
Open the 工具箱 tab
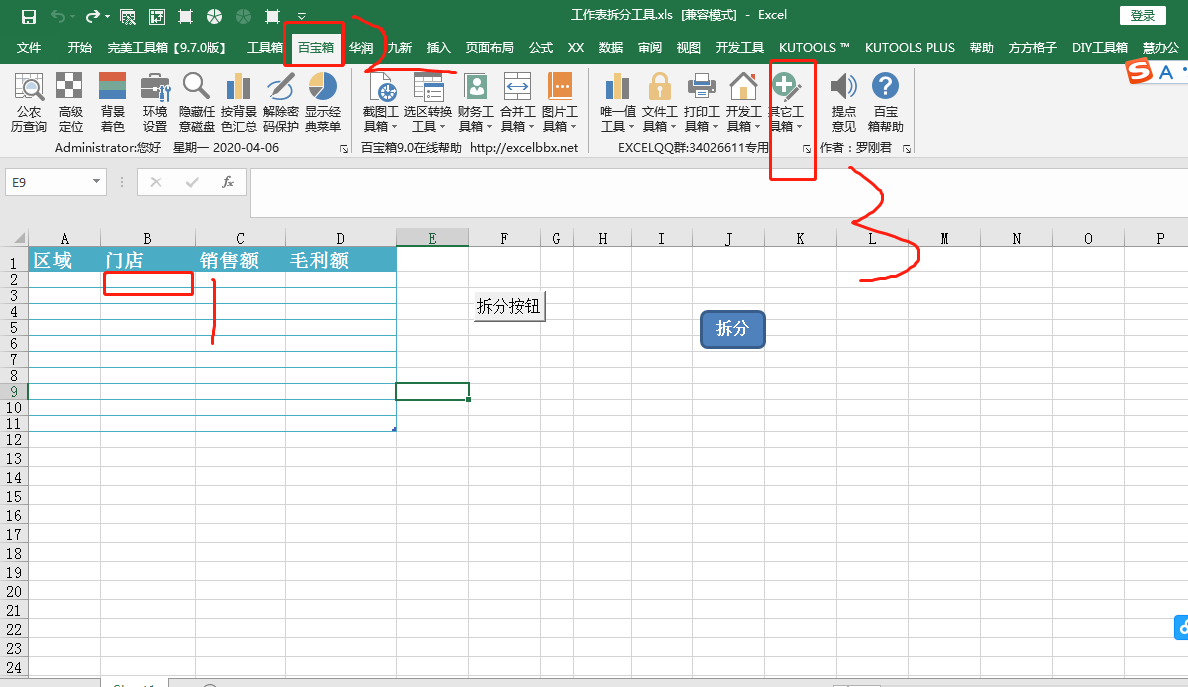coord(264,48)
